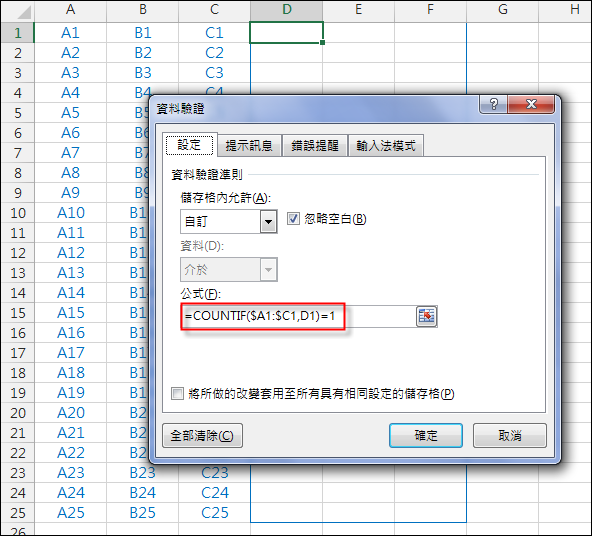
Task: Click cell containing B2
Action: tap(142, 53)
